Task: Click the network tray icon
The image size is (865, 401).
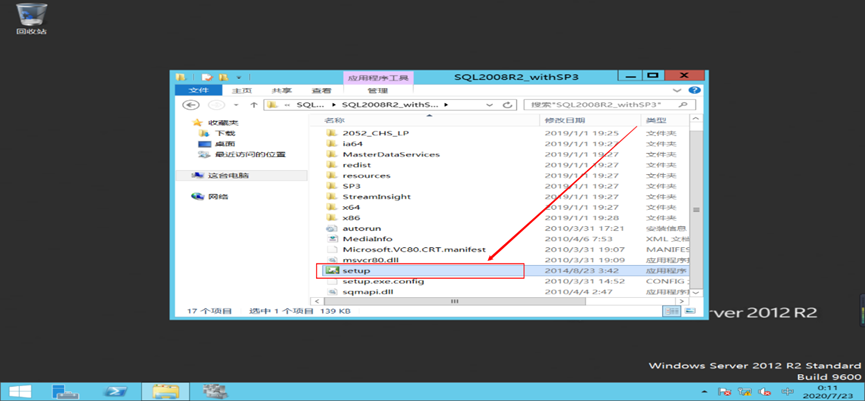Action: 745,392
